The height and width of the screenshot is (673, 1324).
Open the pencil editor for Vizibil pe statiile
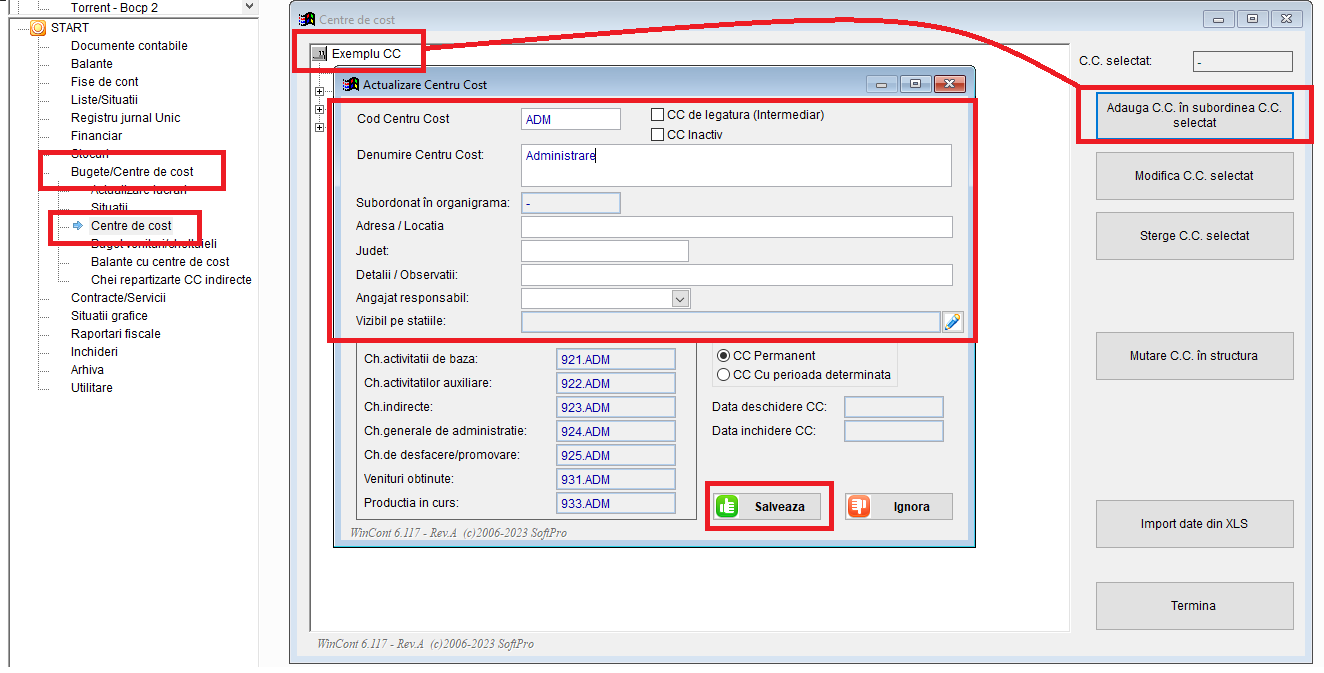pyautogui.click(x=952, y=321)
